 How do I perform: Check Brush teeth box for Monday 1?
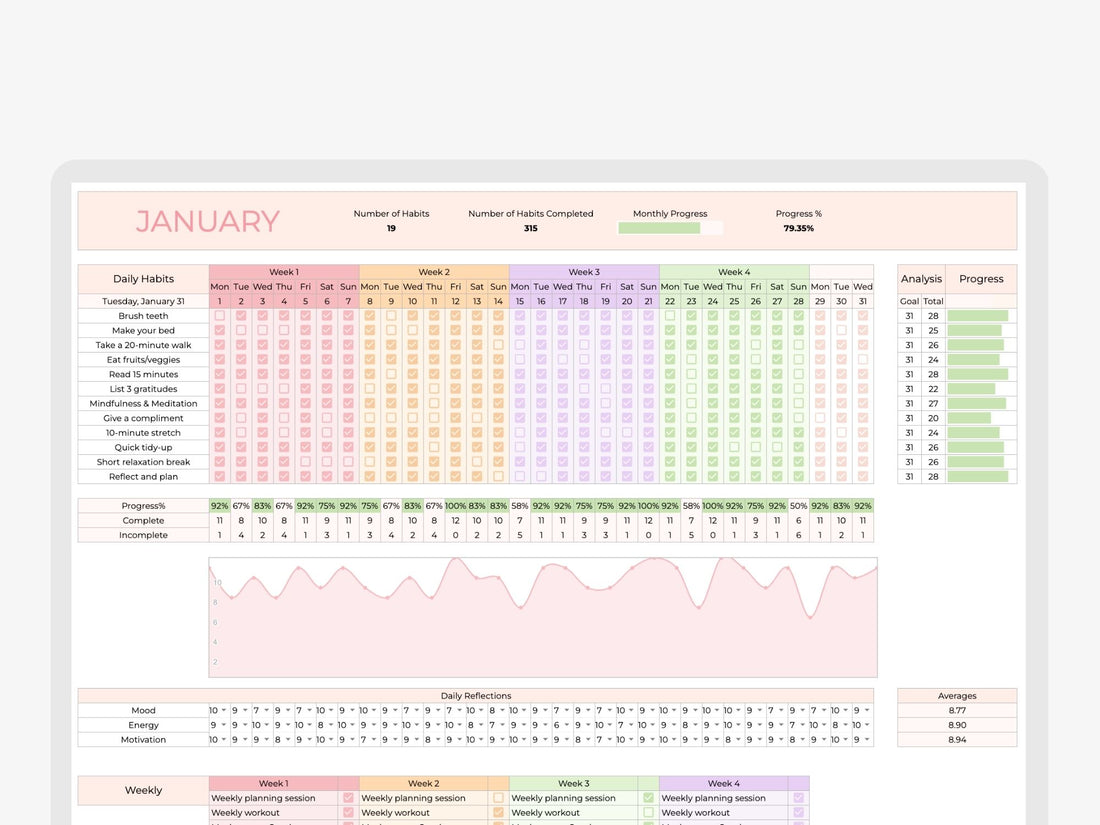(x=219, y=316)
